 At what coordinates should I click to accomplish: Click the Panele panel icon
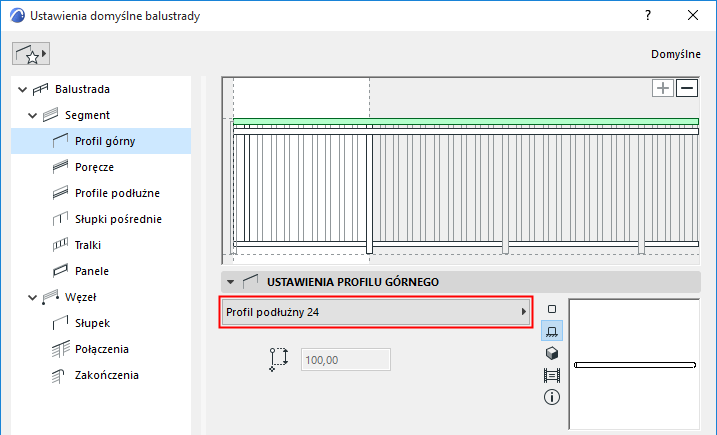(60, 271)
